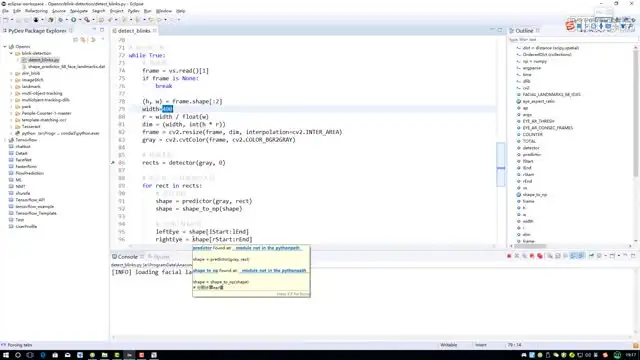Select the Tensorflow project
Viewport: 640px width, 360px height.
point(27,140)
